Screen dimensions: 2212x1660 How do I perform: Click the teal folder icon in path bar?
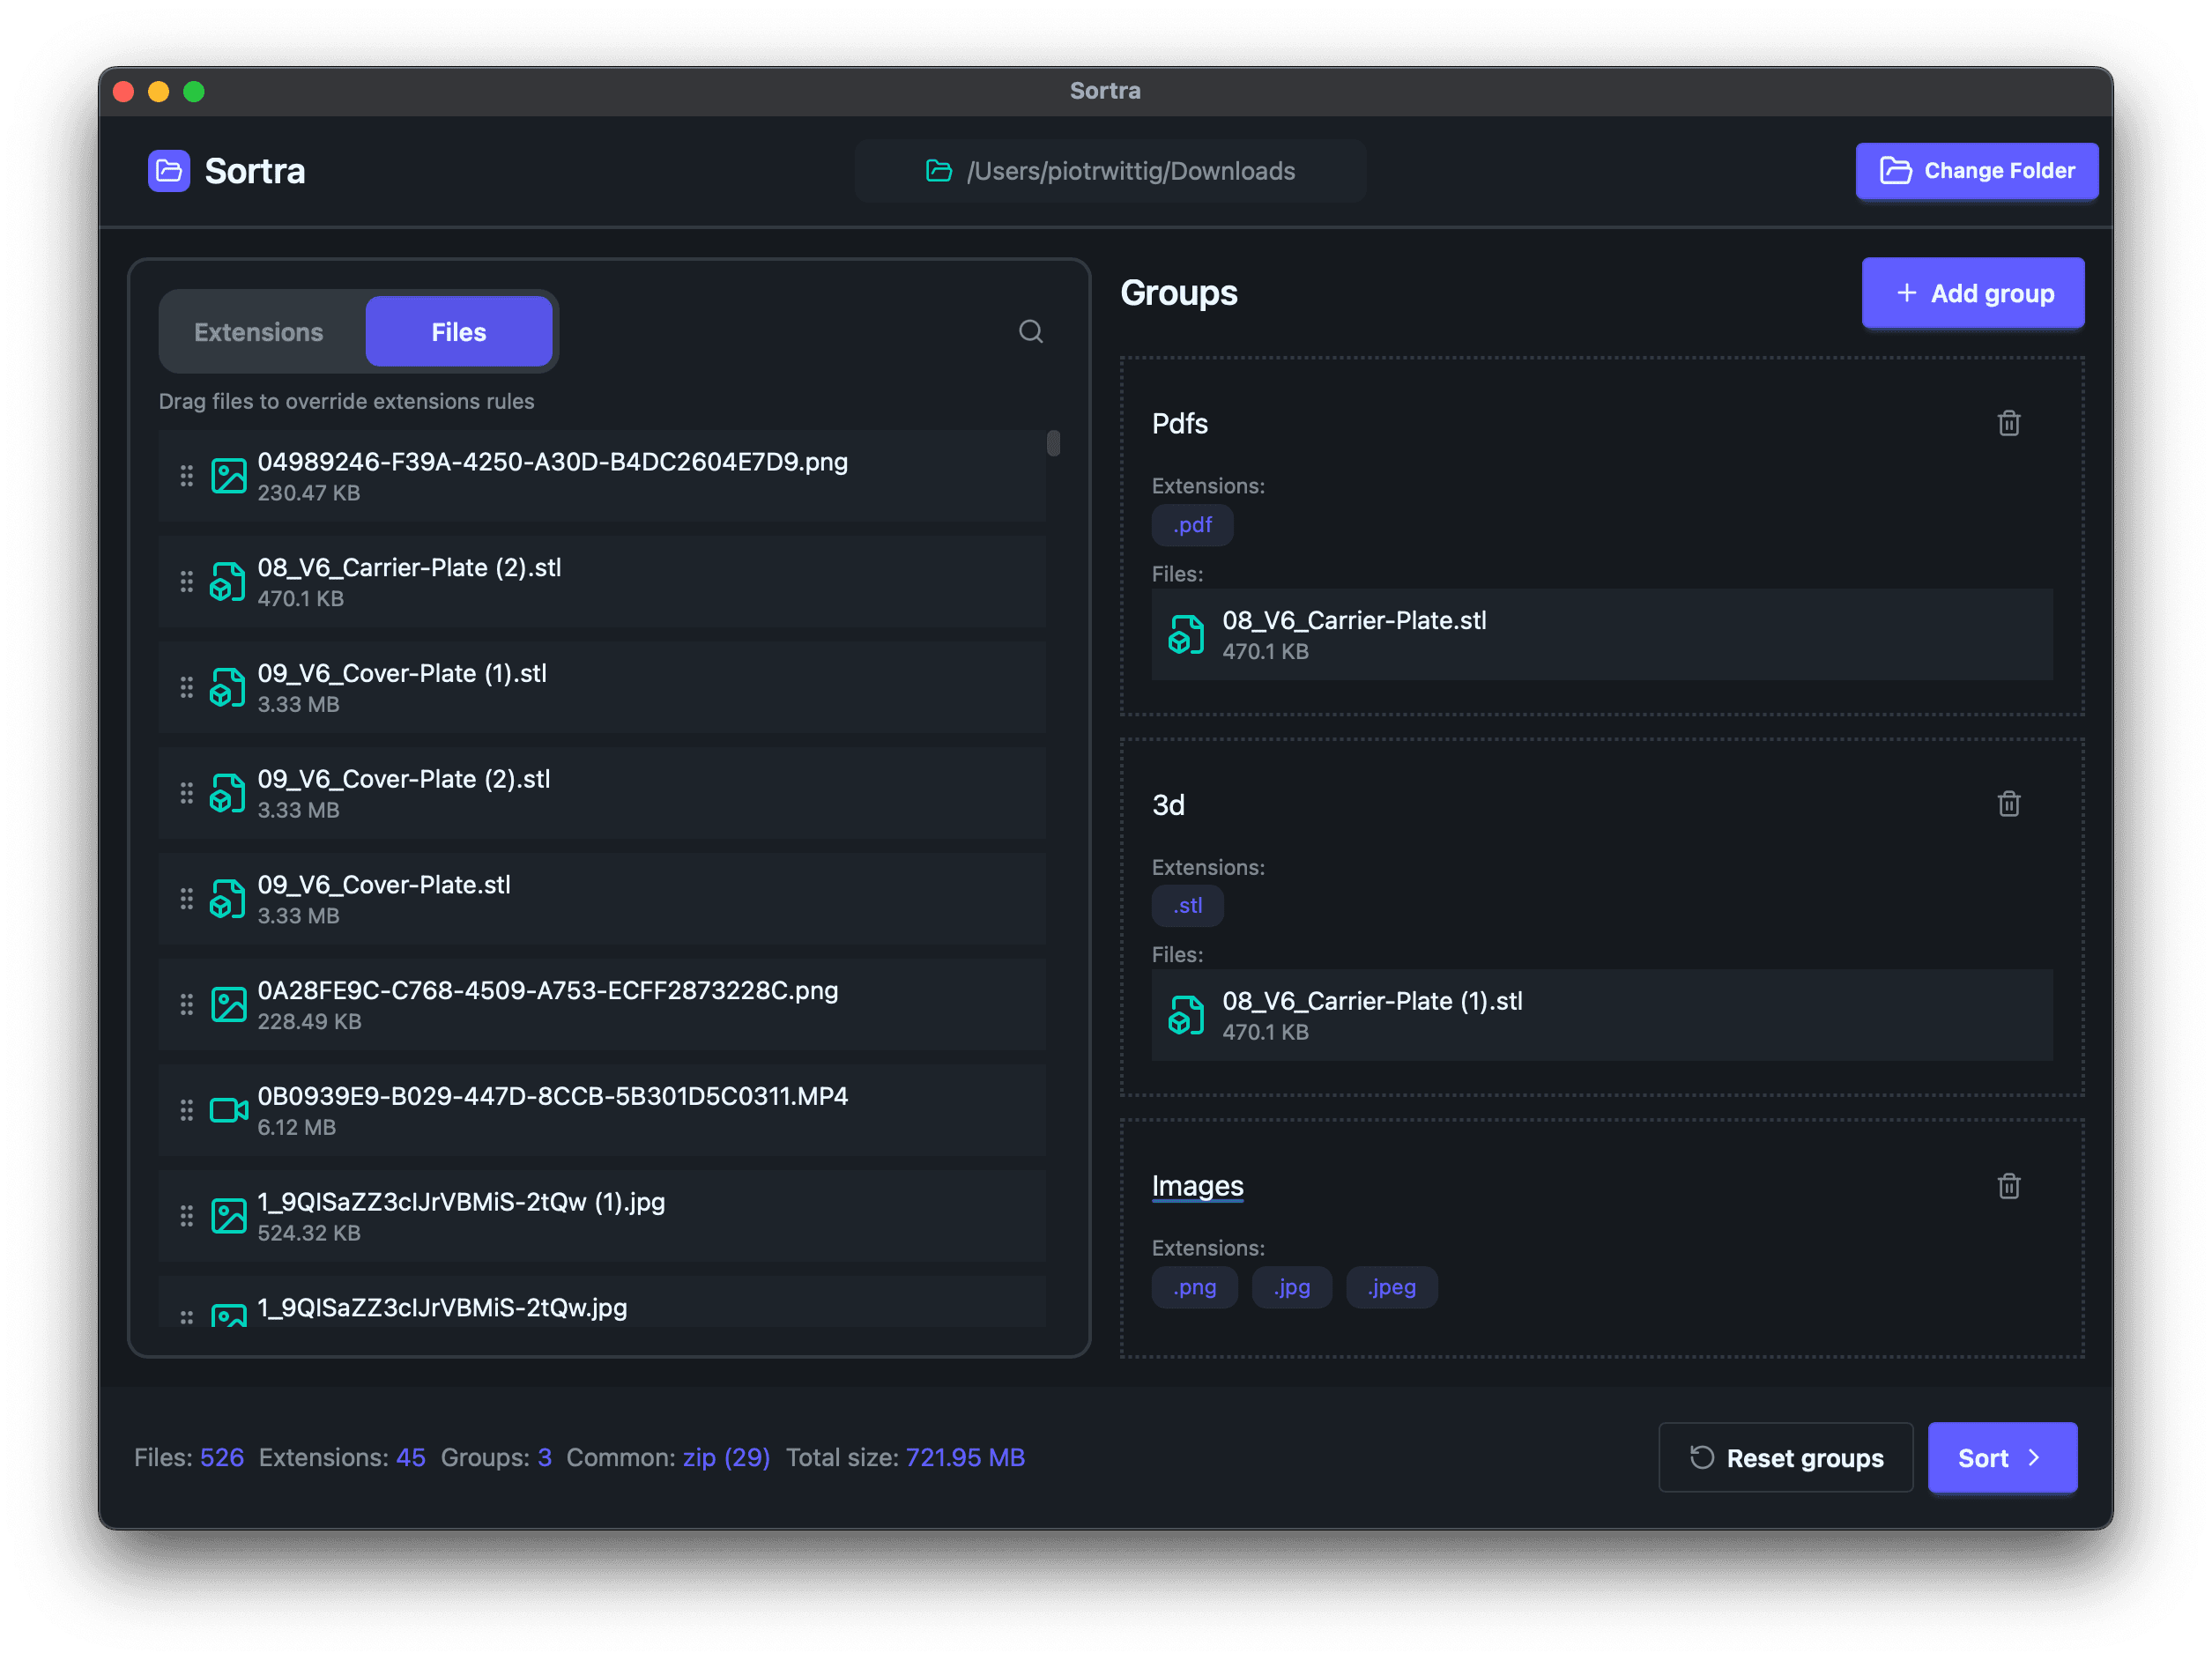coord(937,171)
